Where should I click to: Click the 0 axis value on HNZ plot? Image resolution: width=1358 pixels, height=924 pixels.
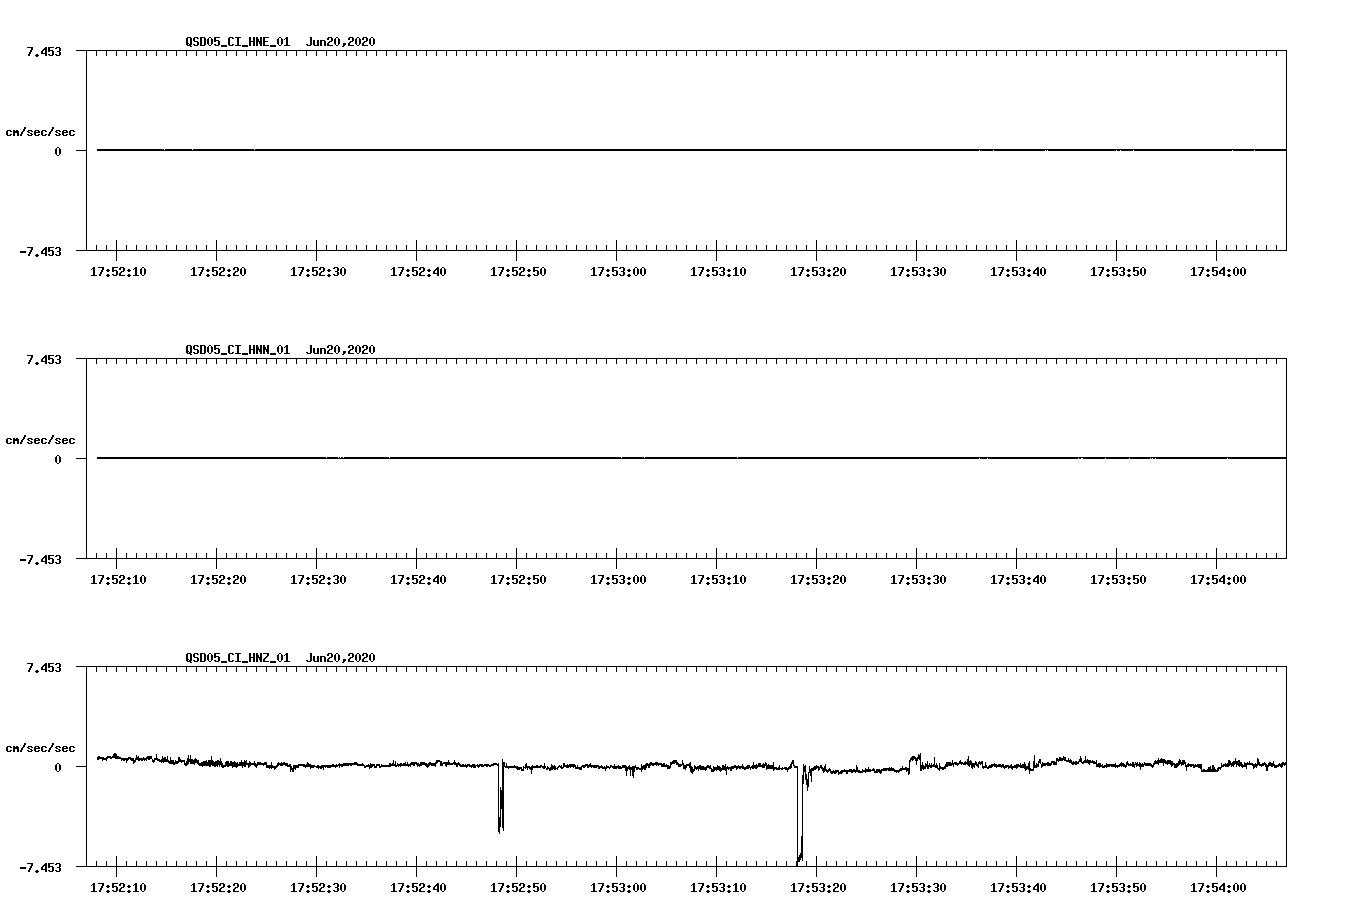[58, 767]
